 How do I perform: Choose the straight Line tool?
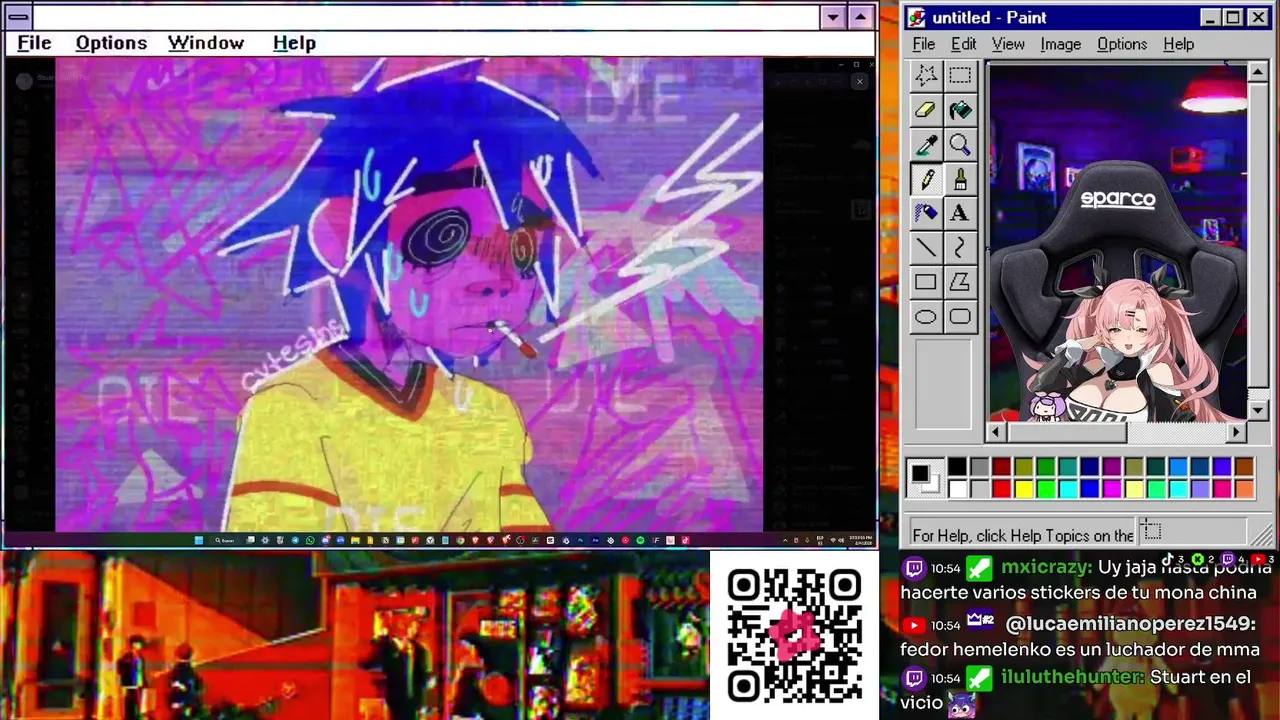pyautogui.click(x=926, y=248)
